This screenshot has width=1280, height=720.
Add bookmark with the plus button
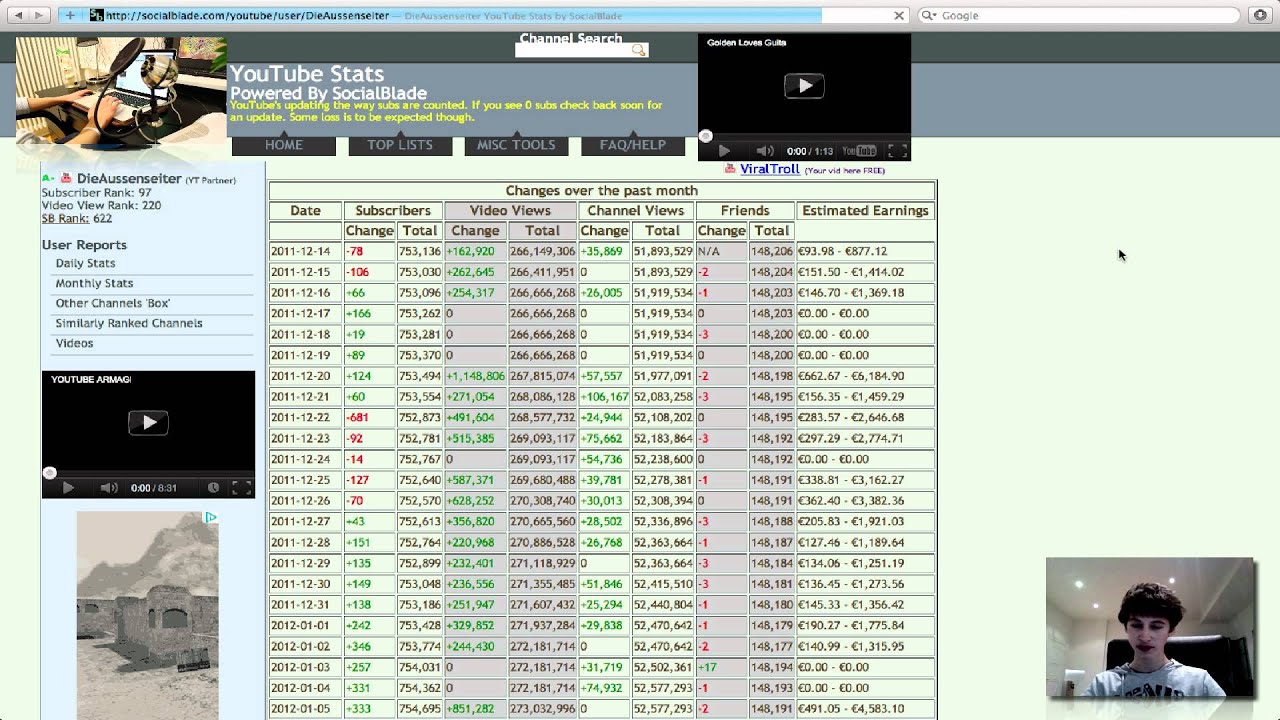(70, 15)
